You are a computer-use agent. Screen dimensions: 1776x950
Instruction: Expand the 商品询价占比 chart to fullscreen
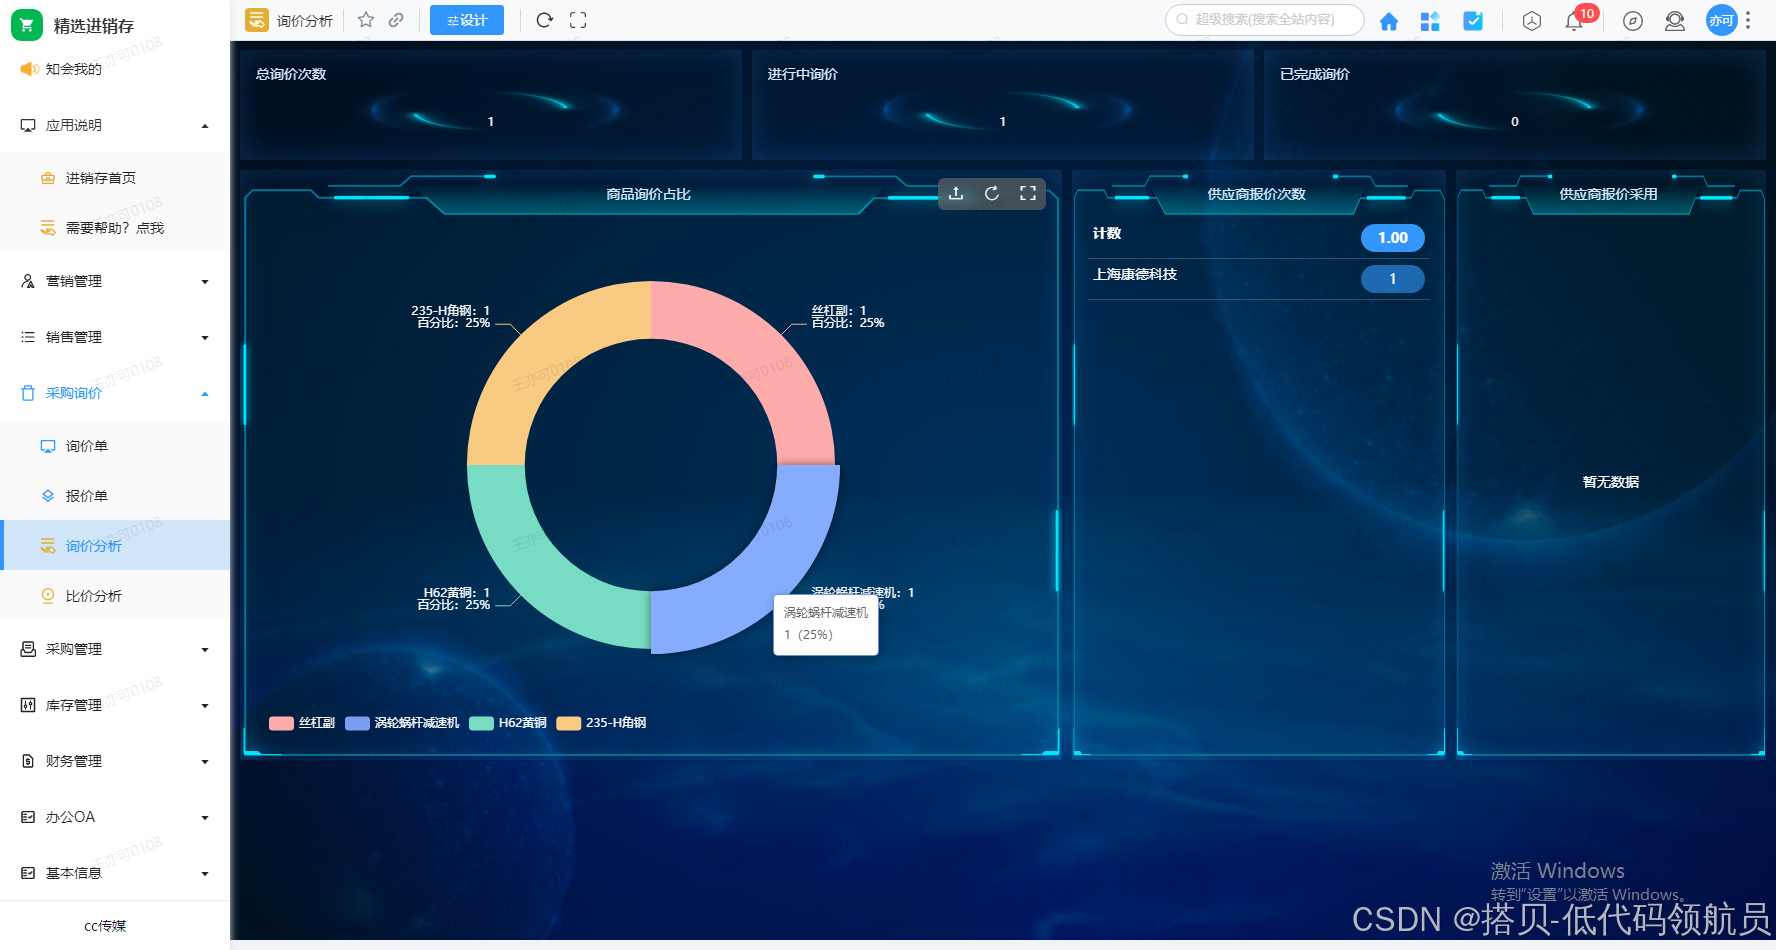click(1027, 193)
